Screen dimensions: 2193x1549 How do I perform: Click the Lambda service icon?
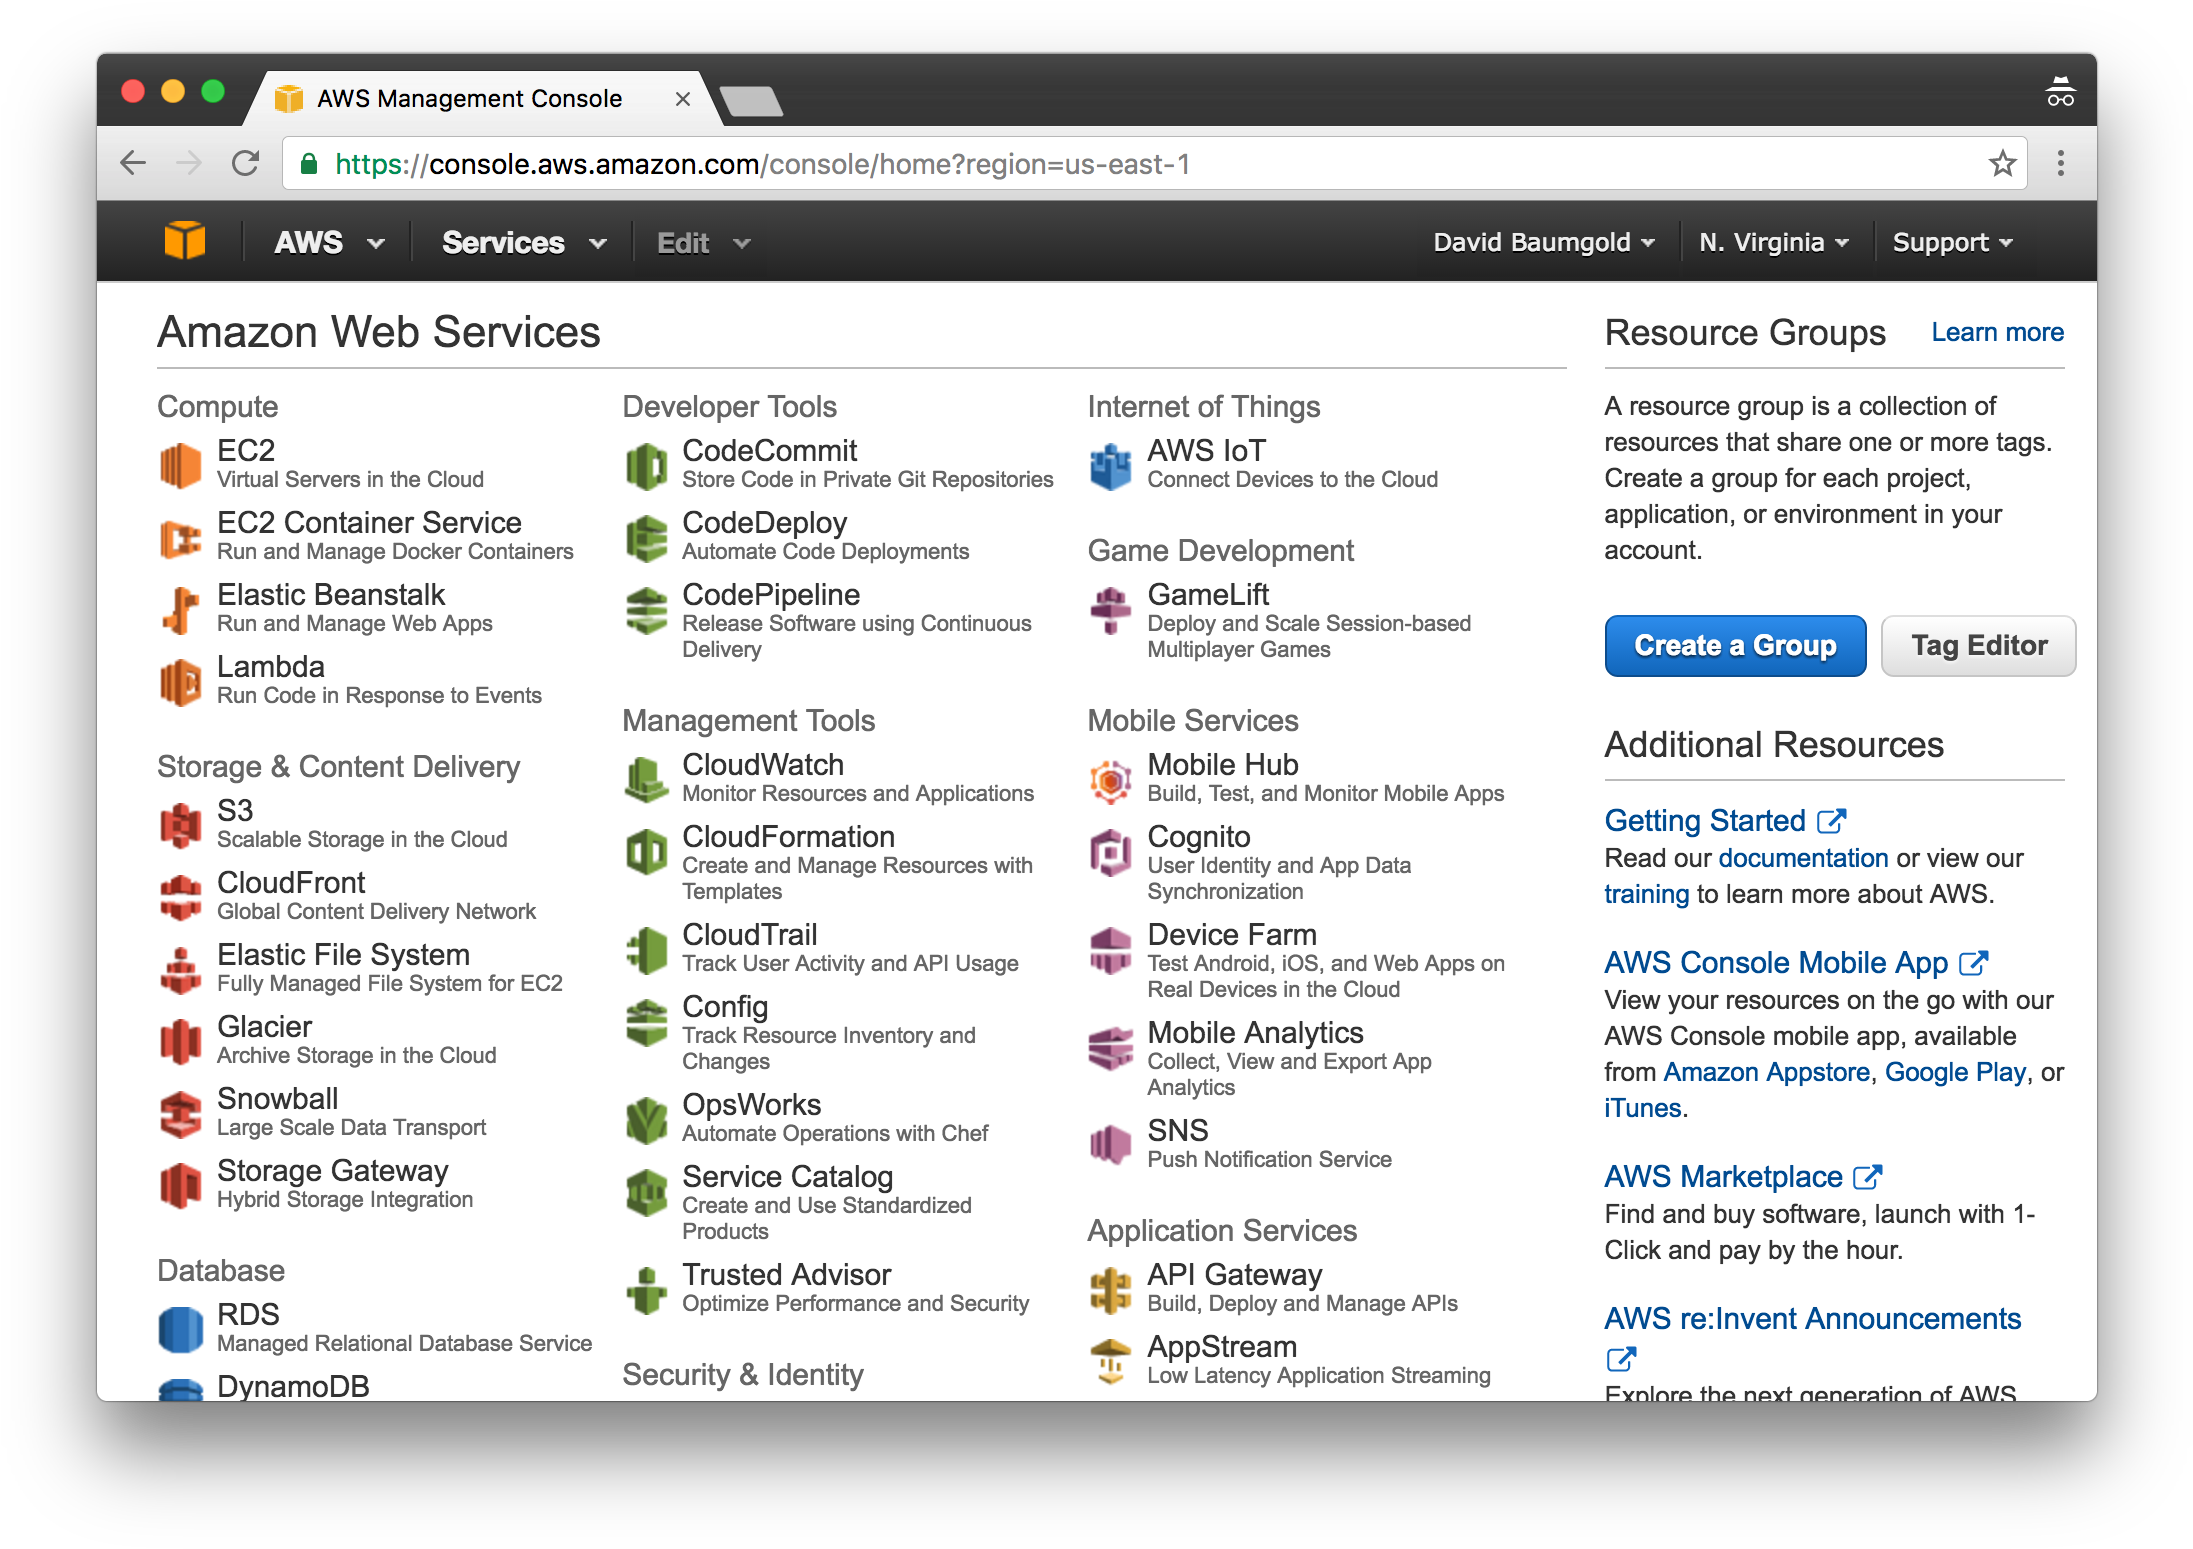(x=182, y=681)
